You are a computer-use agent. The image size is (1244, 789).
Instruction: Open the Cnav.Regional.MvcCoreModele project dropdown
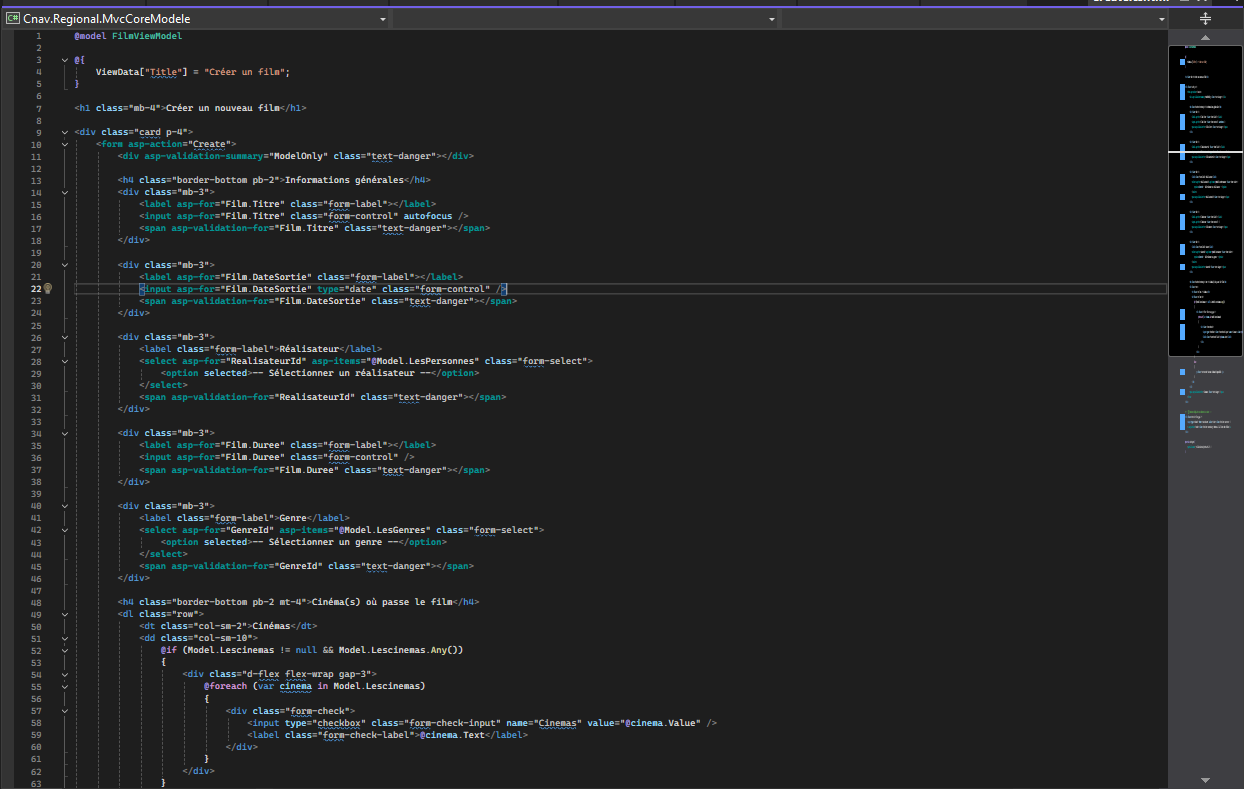coord(381,17)
